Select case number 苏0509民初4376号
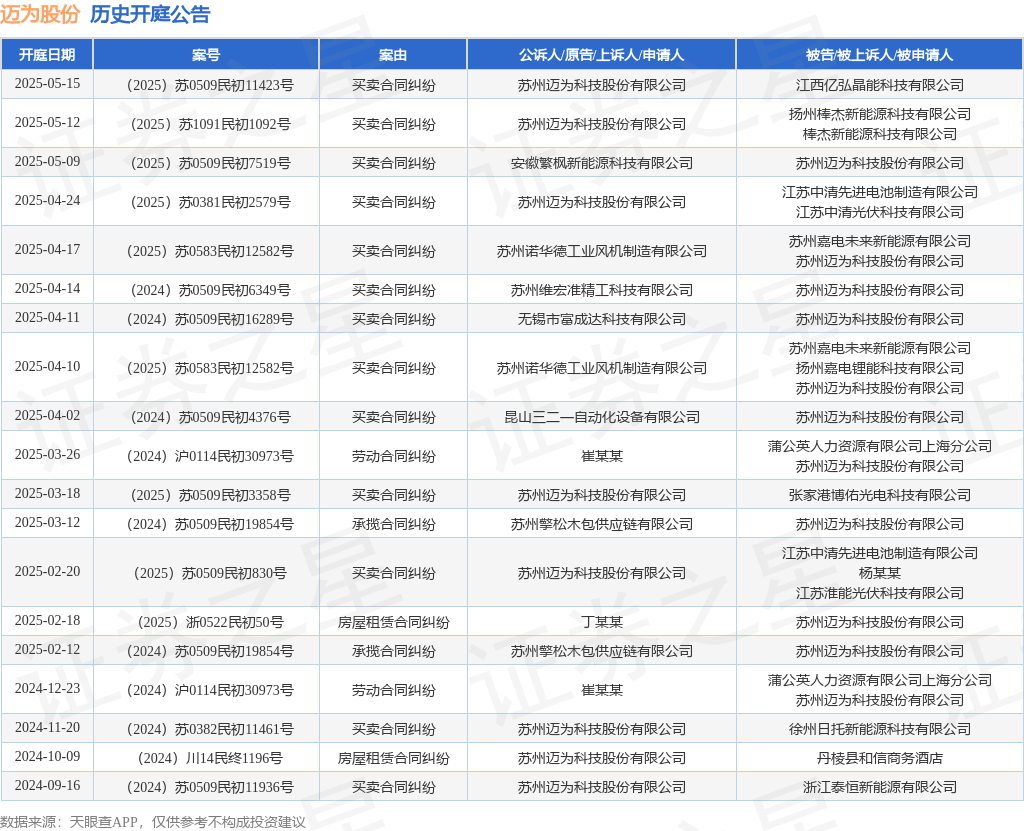 pyautogui.click(x=234, y=417)
